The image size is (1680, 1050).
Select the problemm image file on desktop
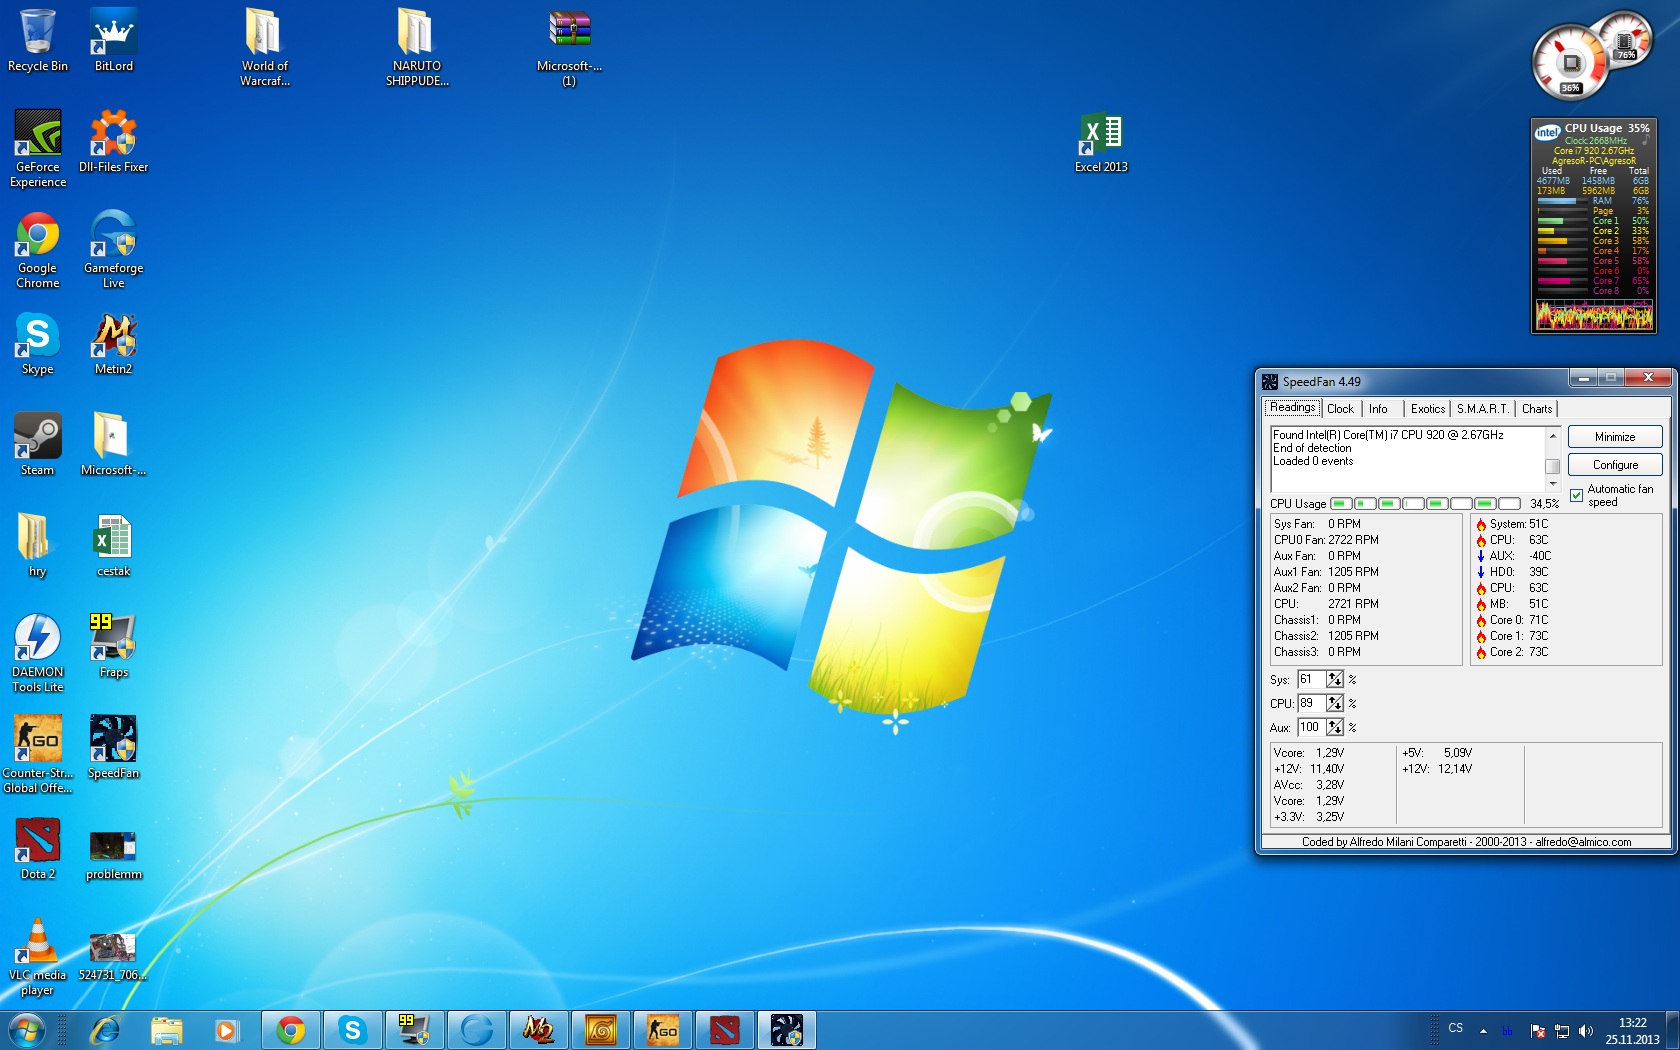[x=114, y=855]
